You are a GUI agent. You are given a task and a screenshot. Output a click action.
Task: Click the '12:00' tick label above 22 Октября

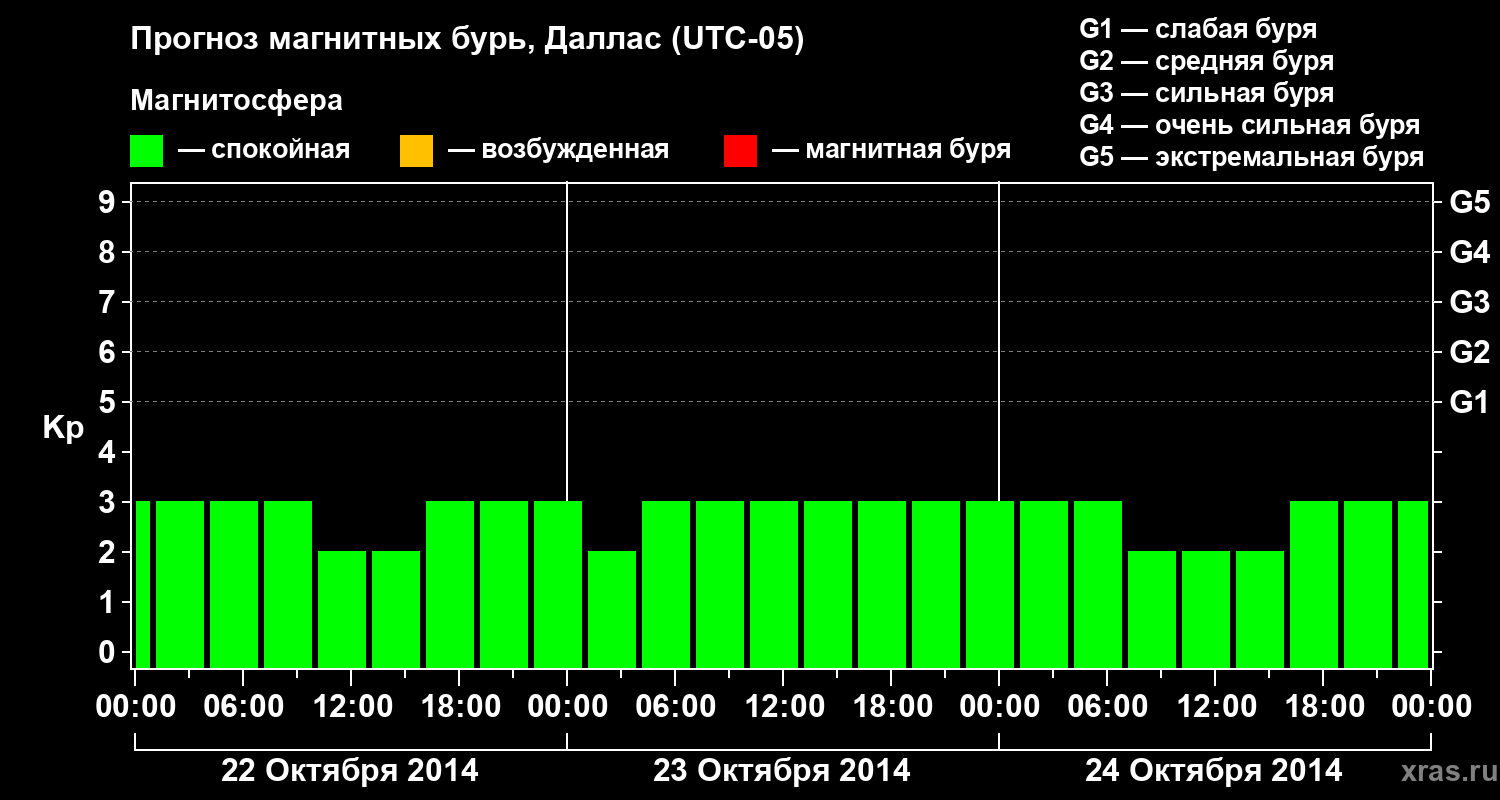click(351, 707)
